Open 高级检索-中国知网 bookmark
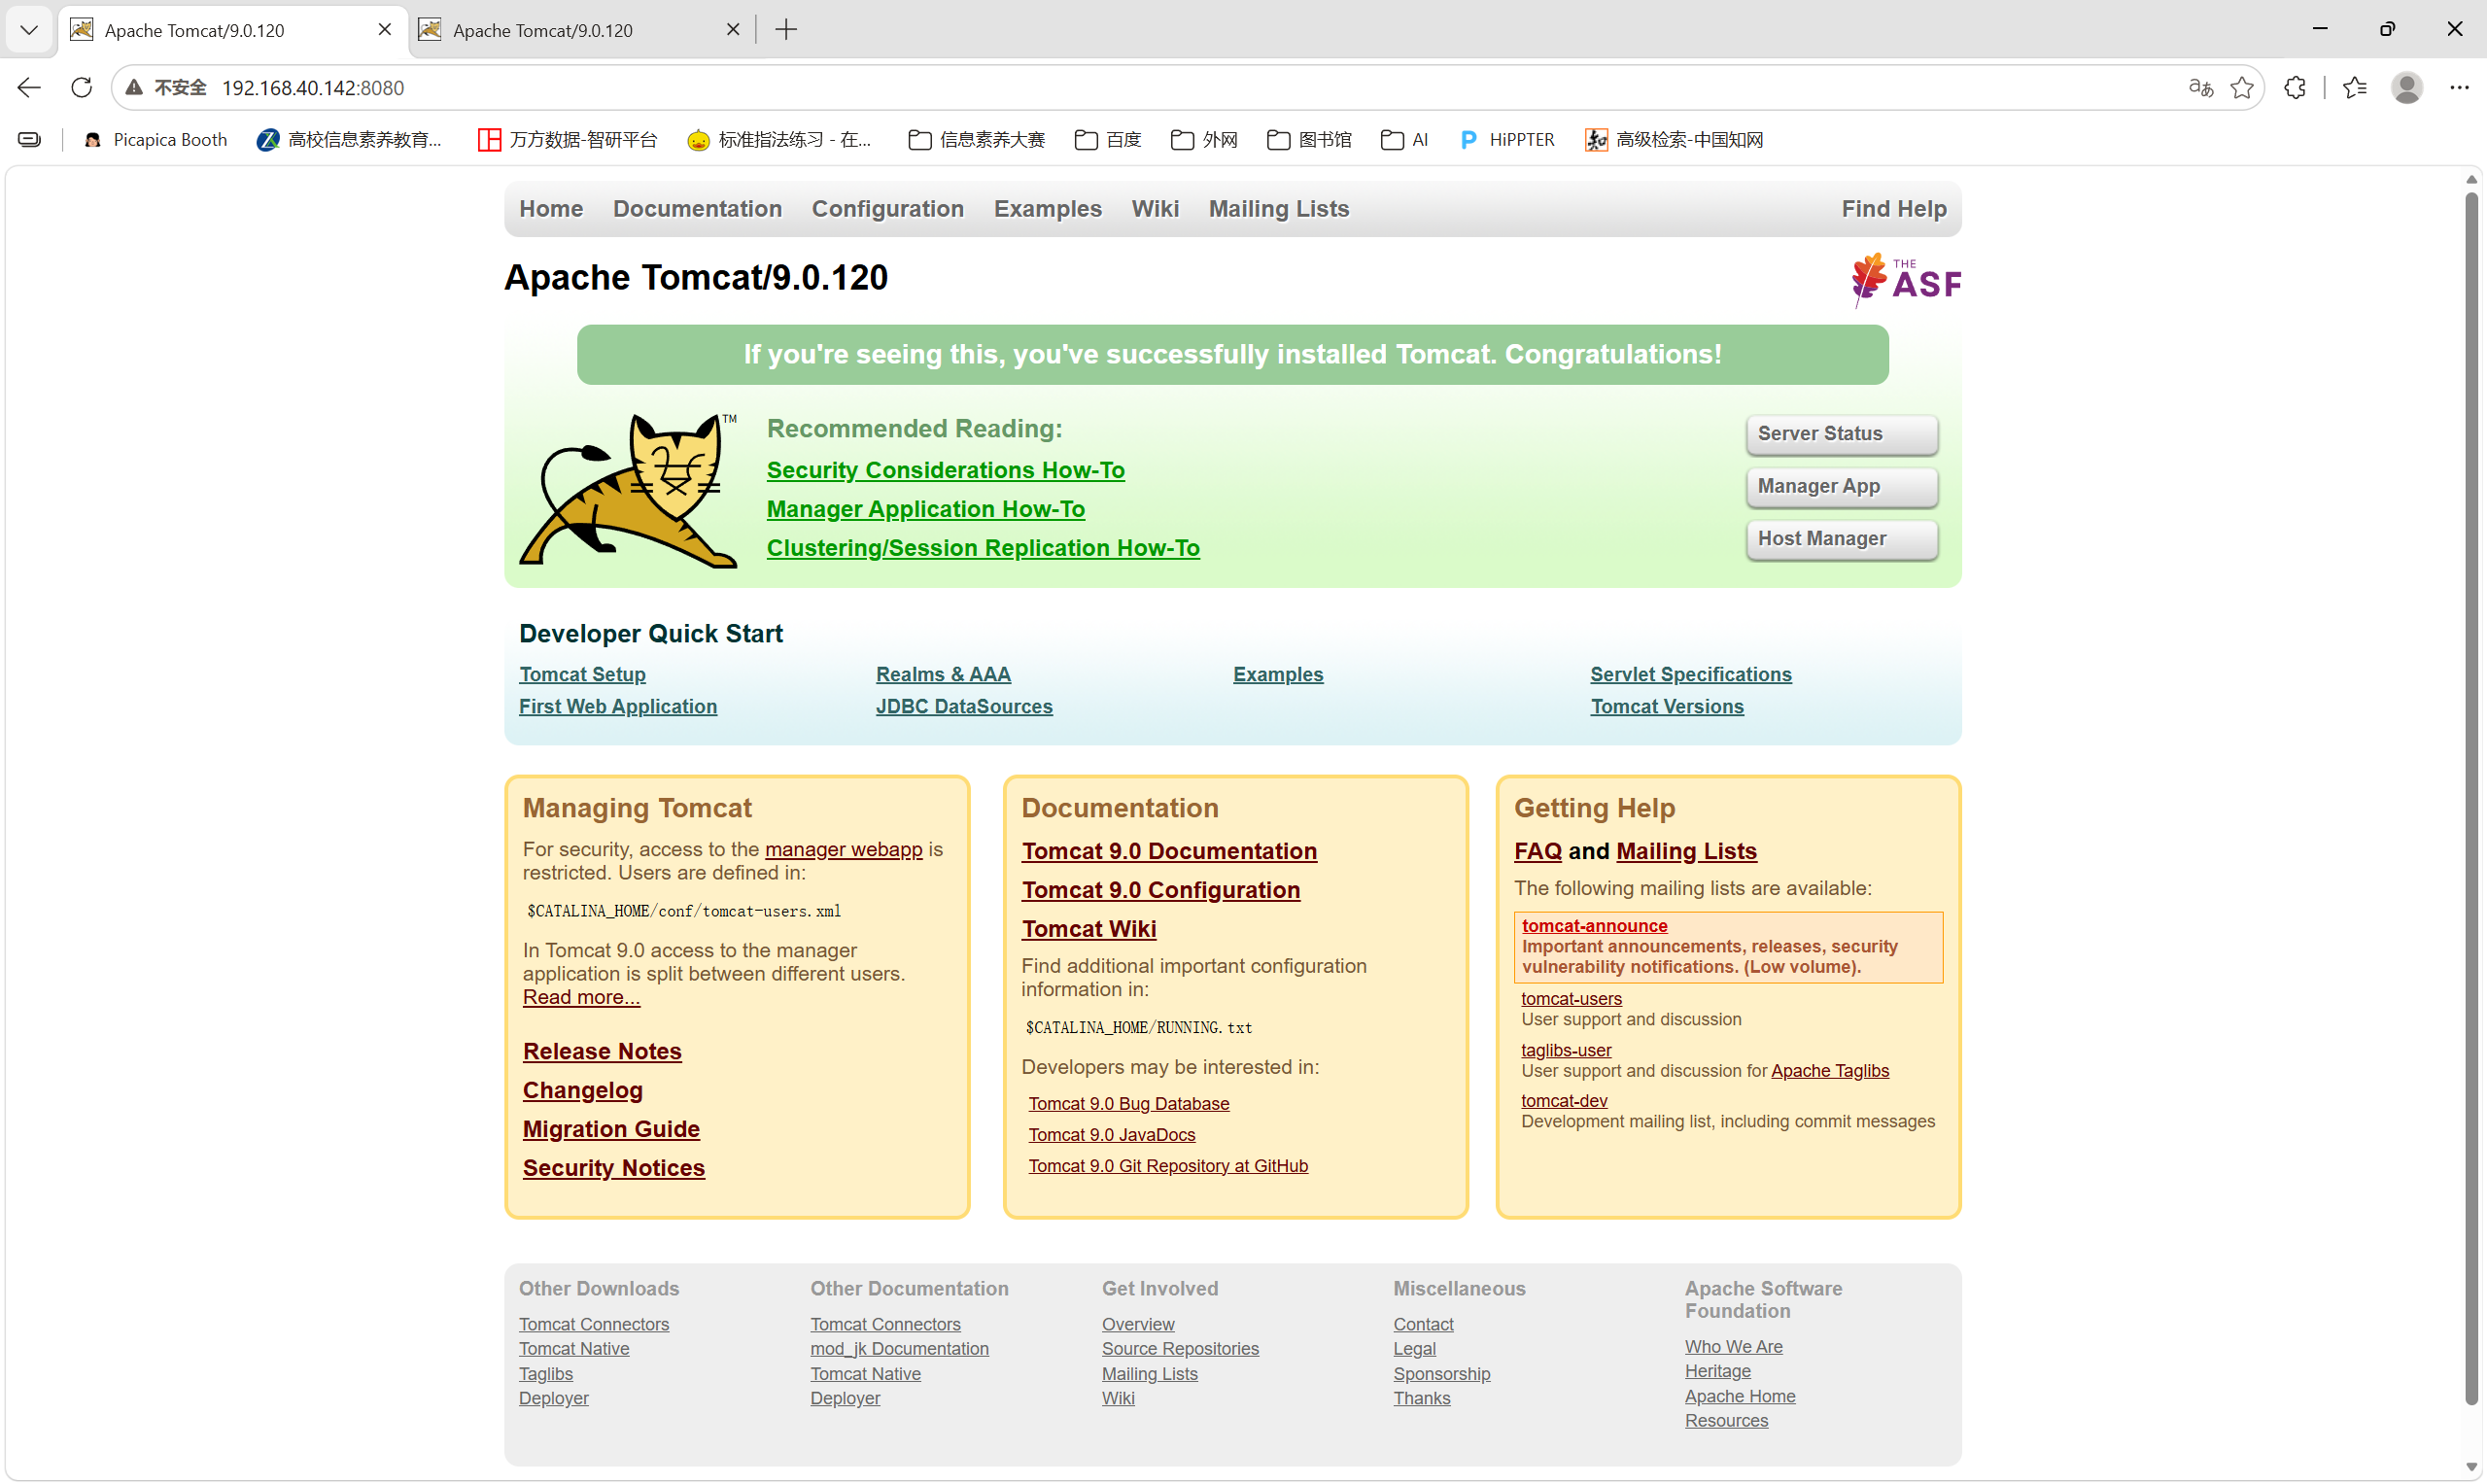The image size is (2487, 1484). coord(1675,140)
